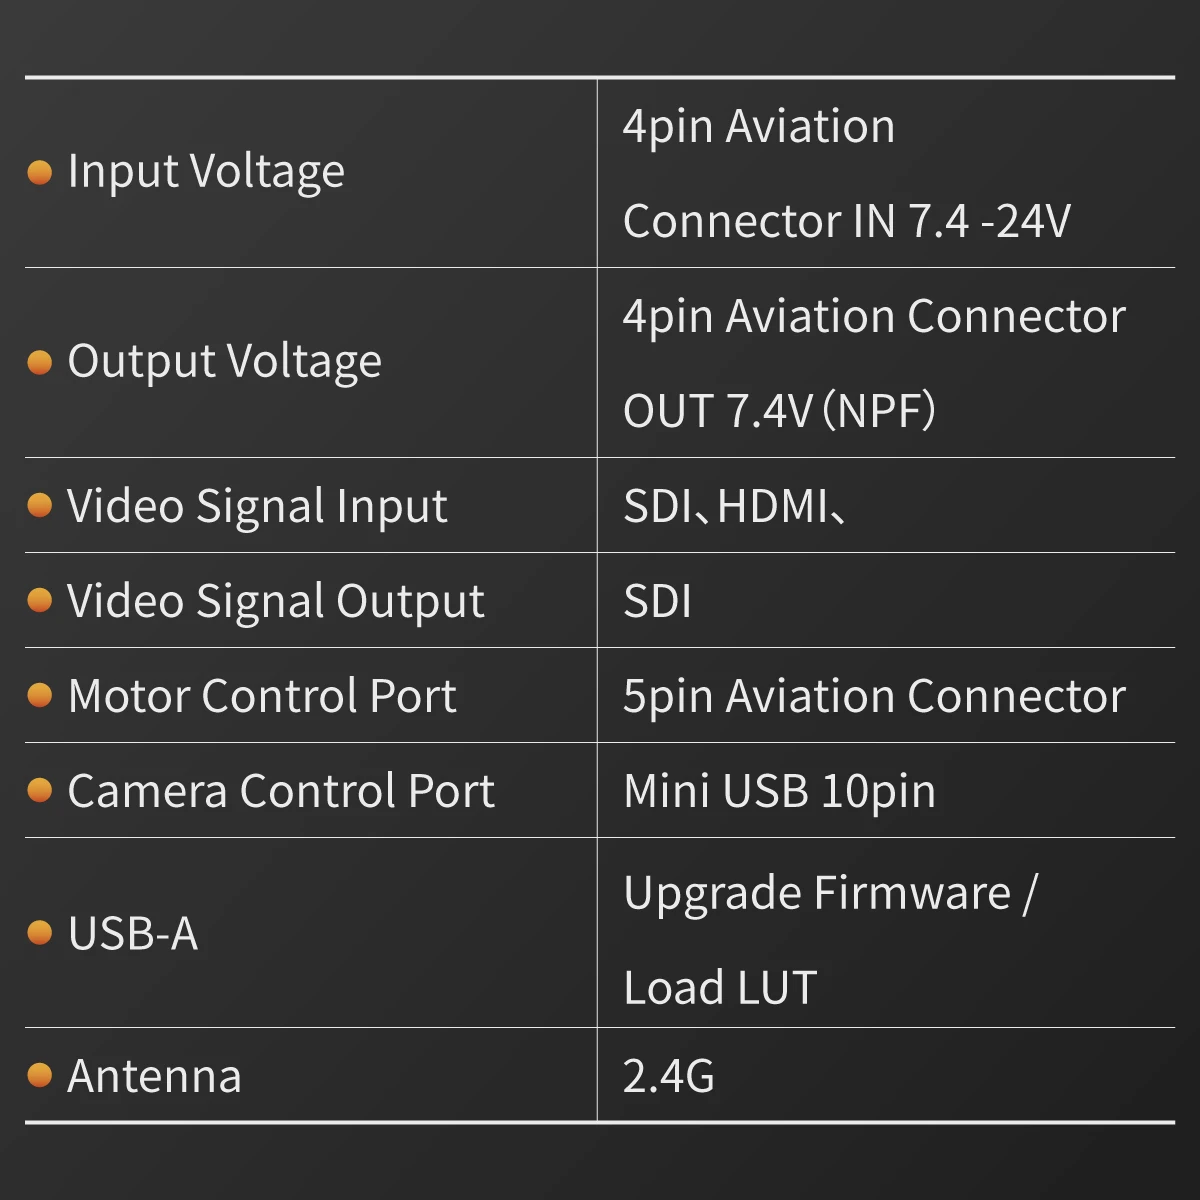1200x1200 pixels.
Task: Click the "5pin Aviation Connector" value
Action: tap(874, 696)
